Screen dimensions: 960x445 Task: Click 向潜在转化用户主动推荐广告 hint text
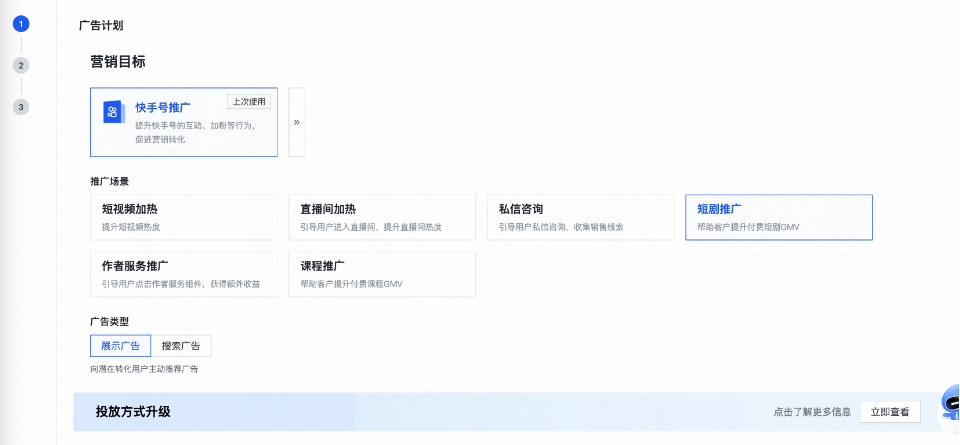point(144,369)
